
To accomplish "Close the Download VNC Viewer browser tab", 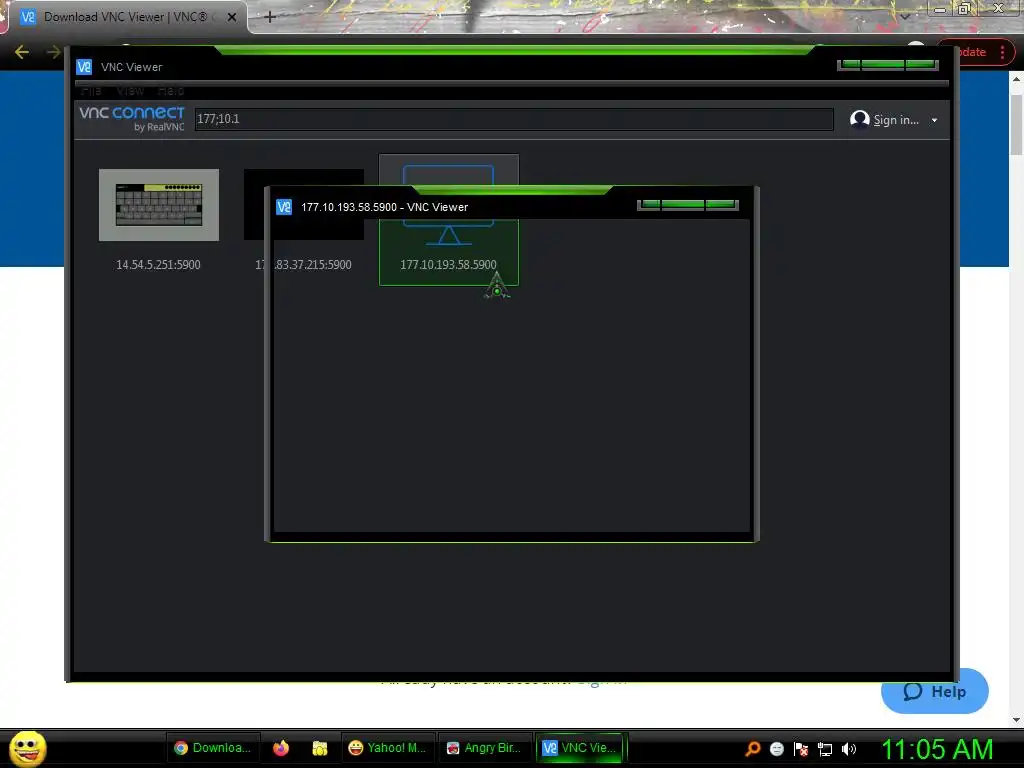I will [231, 17].
